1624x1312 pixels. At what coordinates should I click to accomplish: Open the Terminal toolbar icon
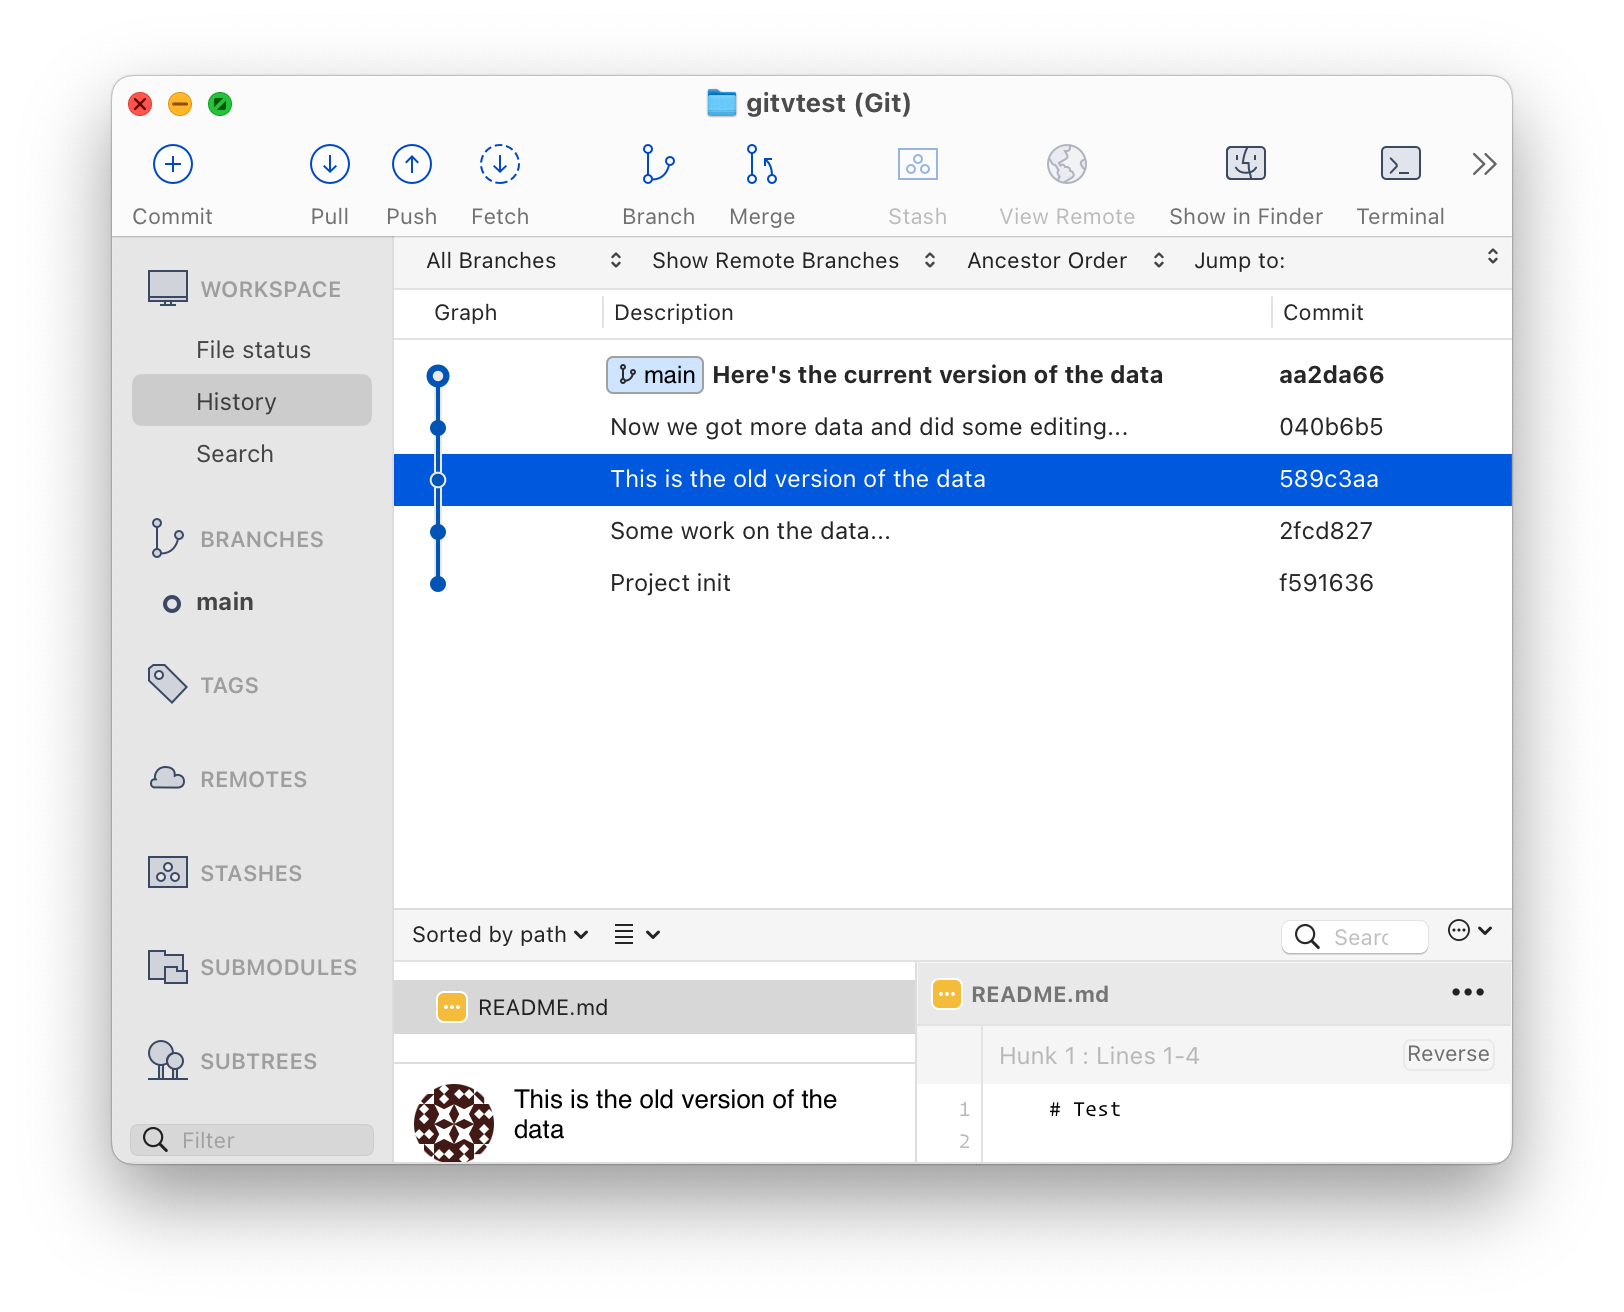(x=1400, y=163)
